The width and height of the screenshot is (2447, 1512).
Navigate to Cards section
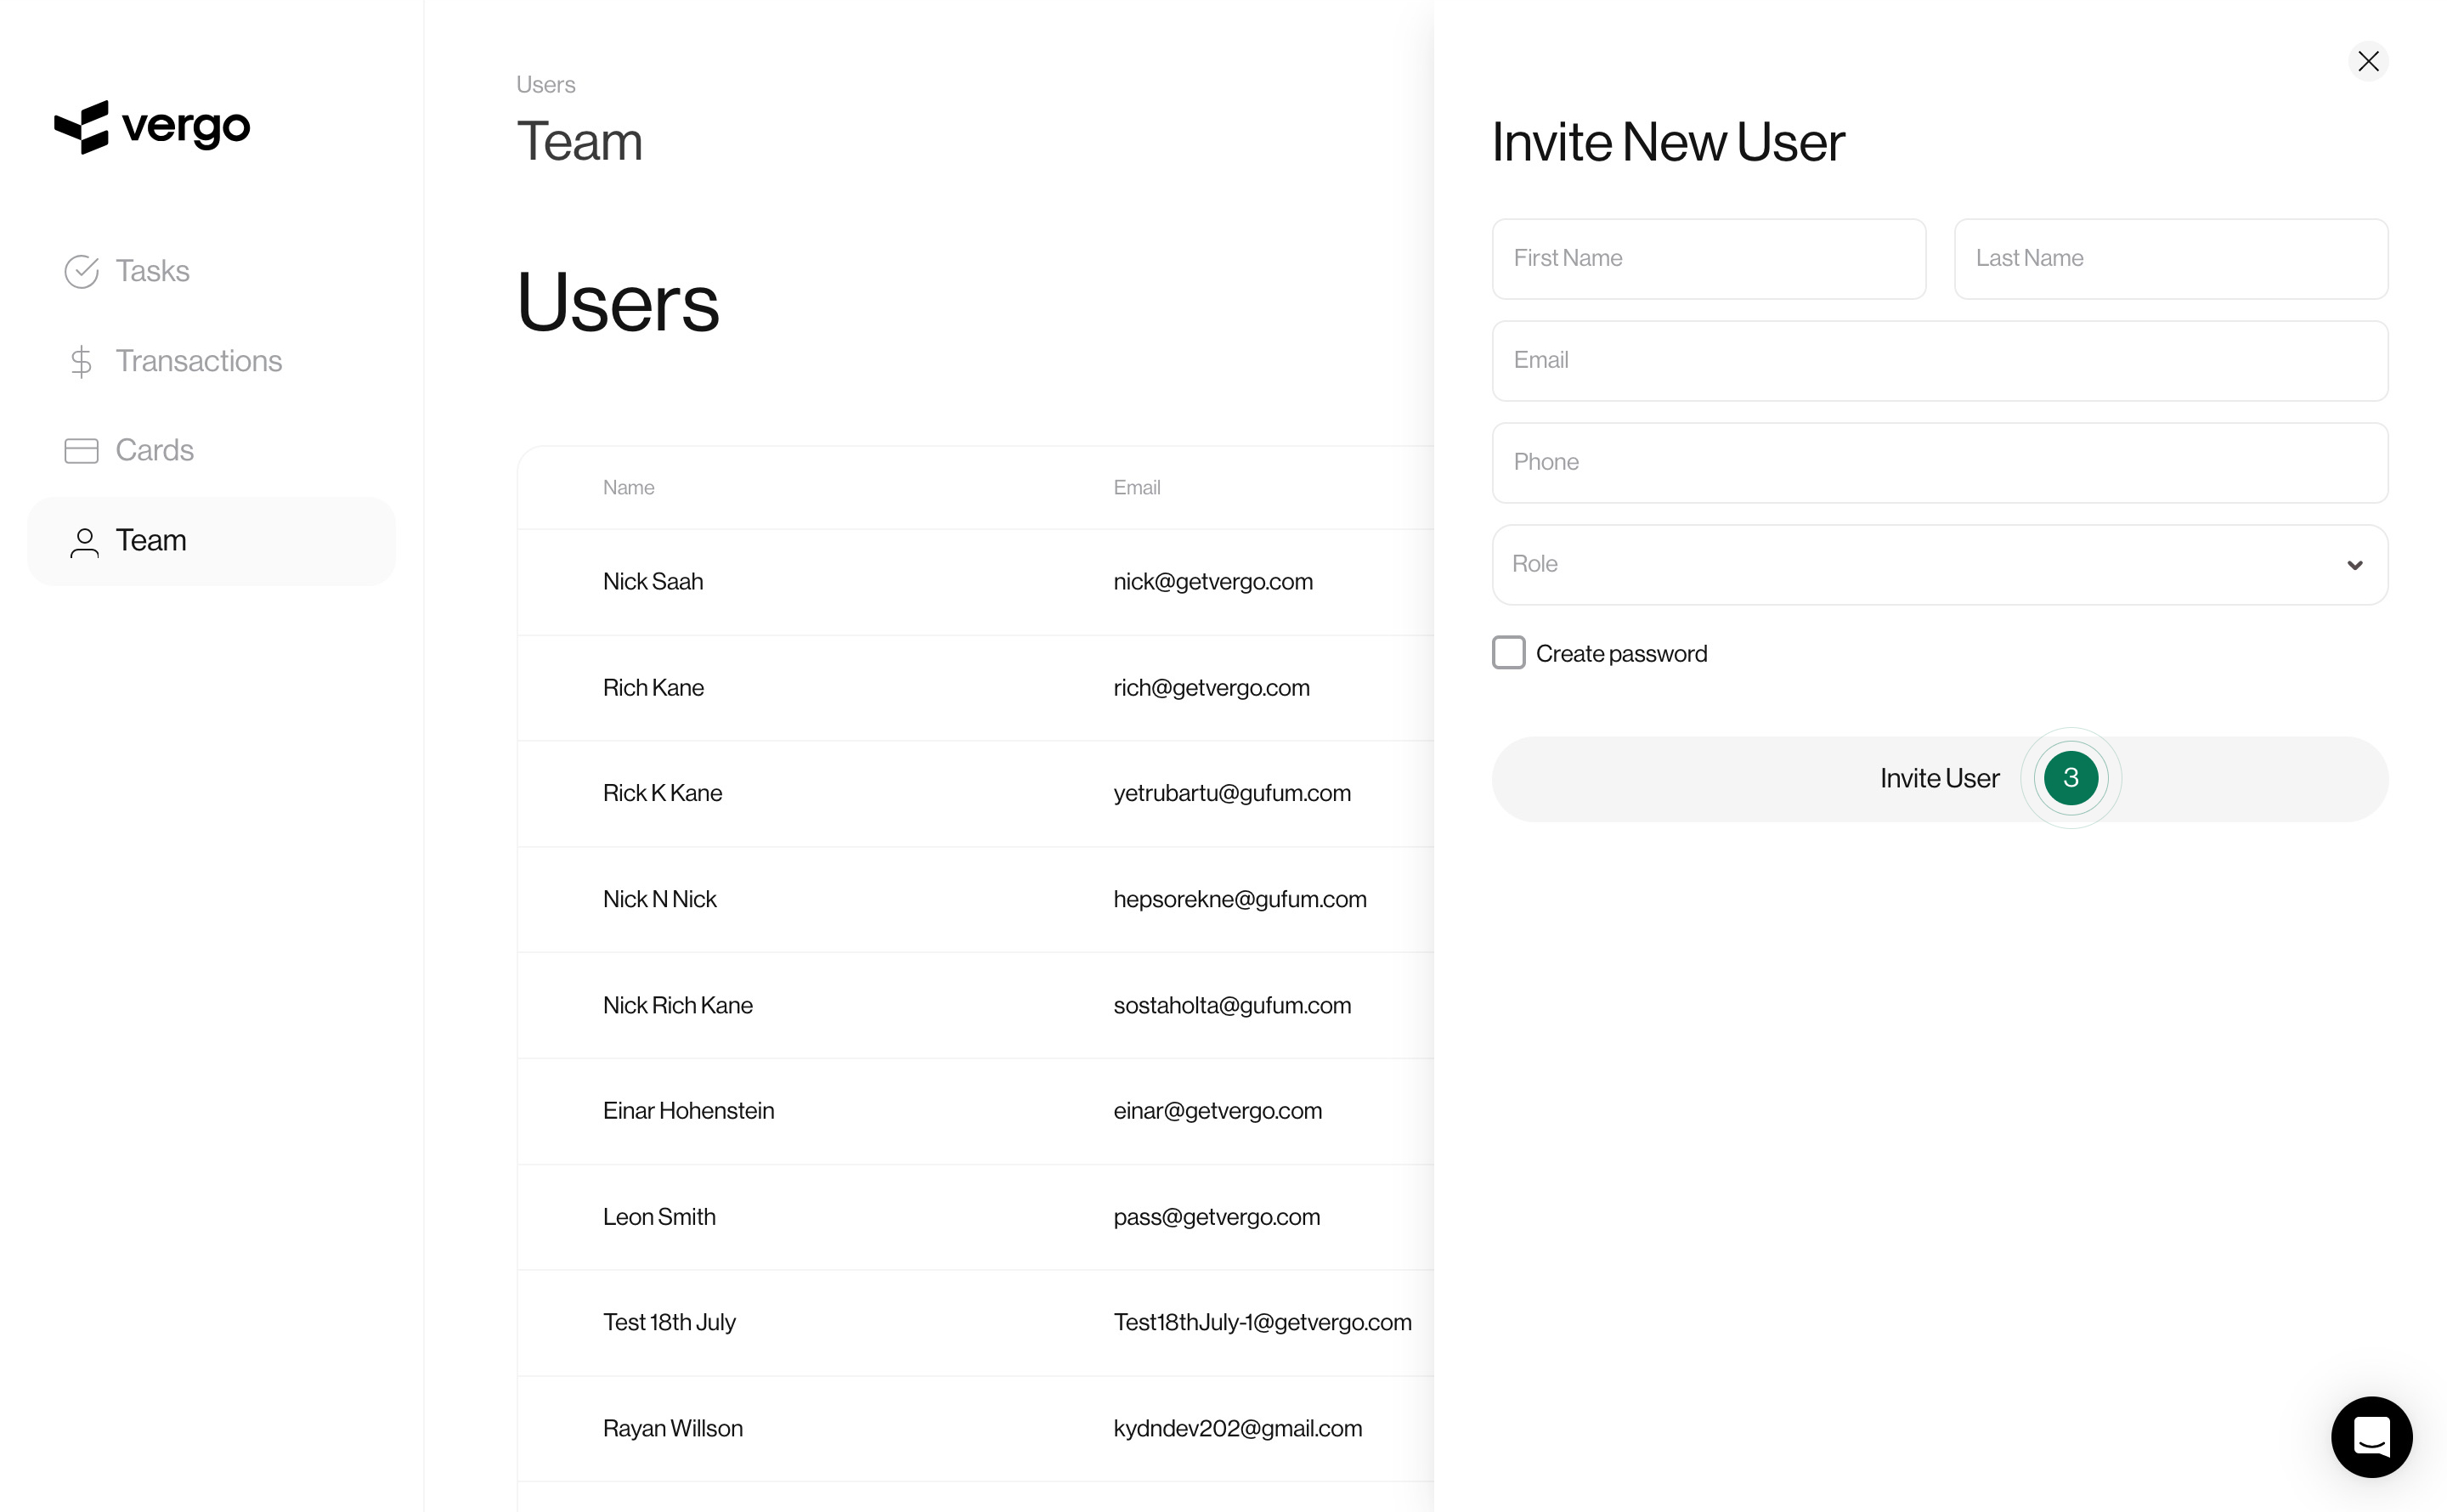tap(211, 451)
